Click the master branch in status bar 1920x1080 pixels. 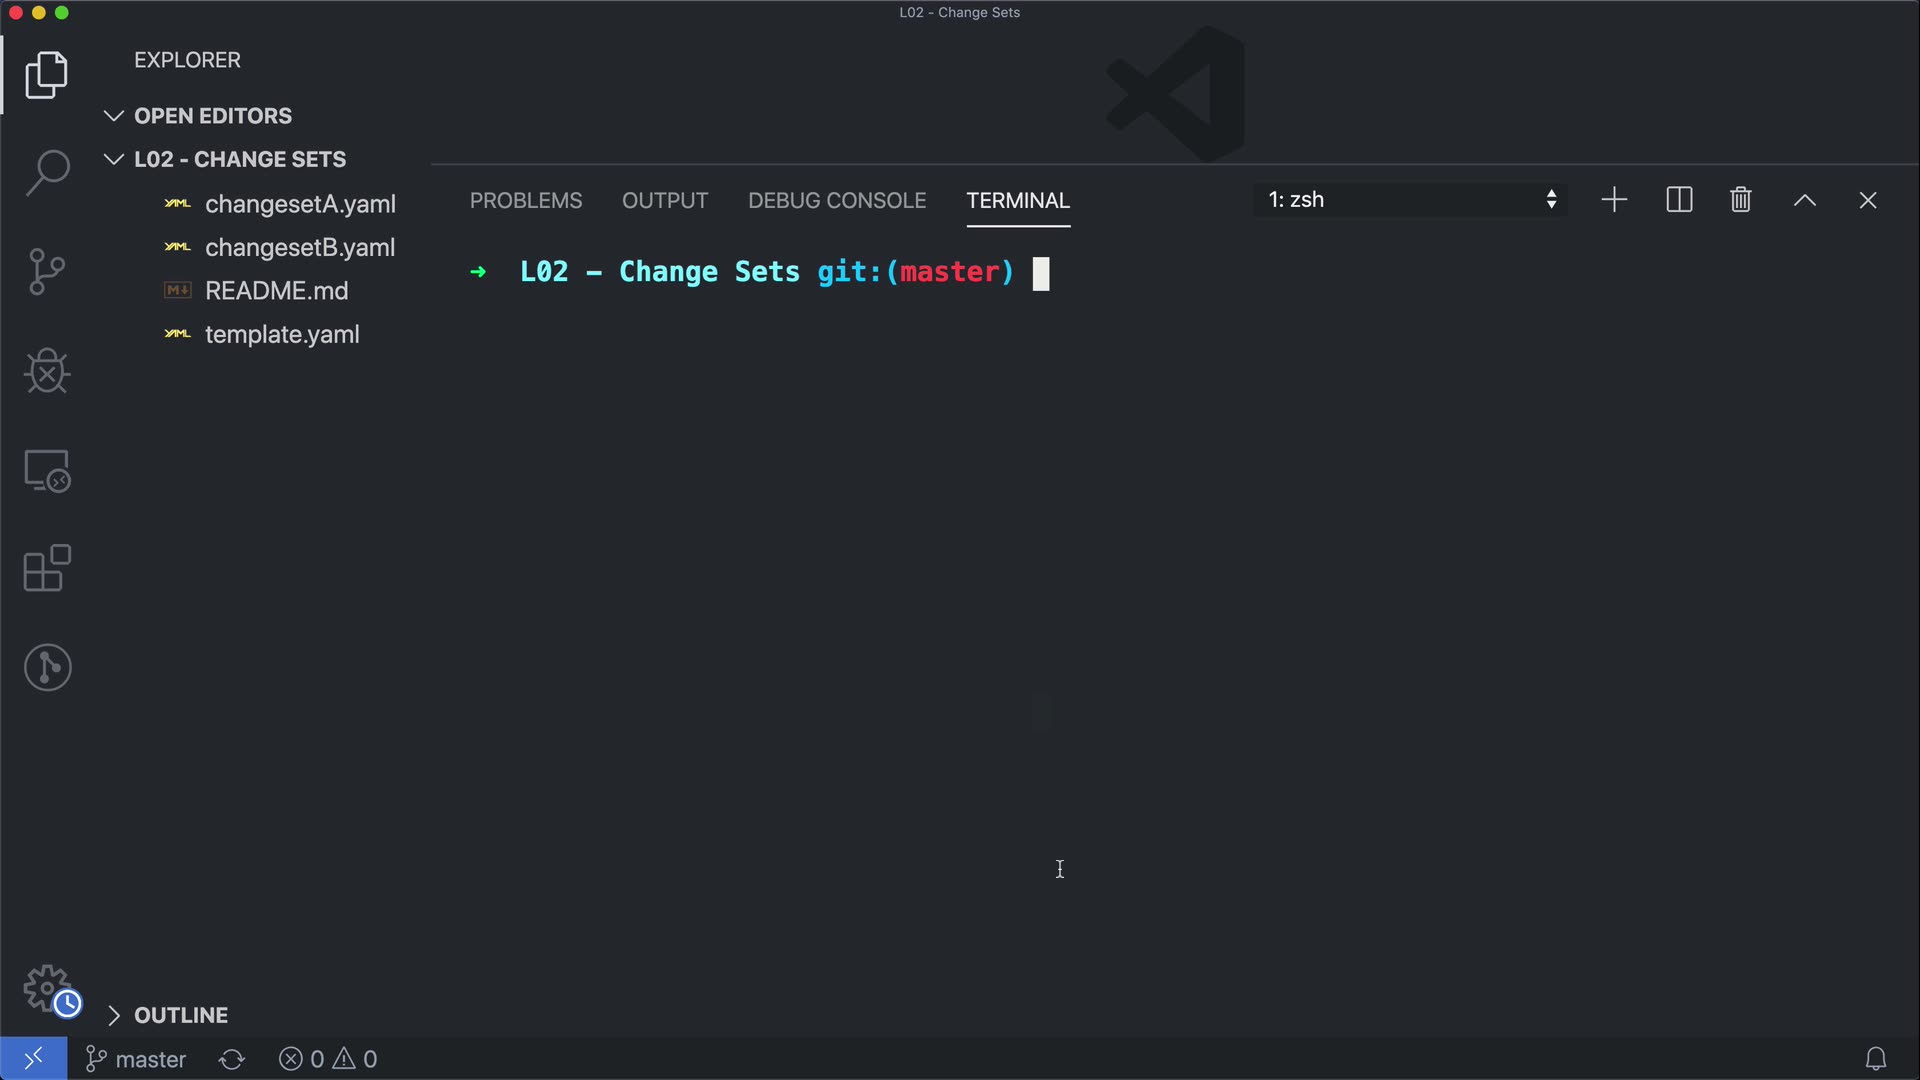(137, 1059)
